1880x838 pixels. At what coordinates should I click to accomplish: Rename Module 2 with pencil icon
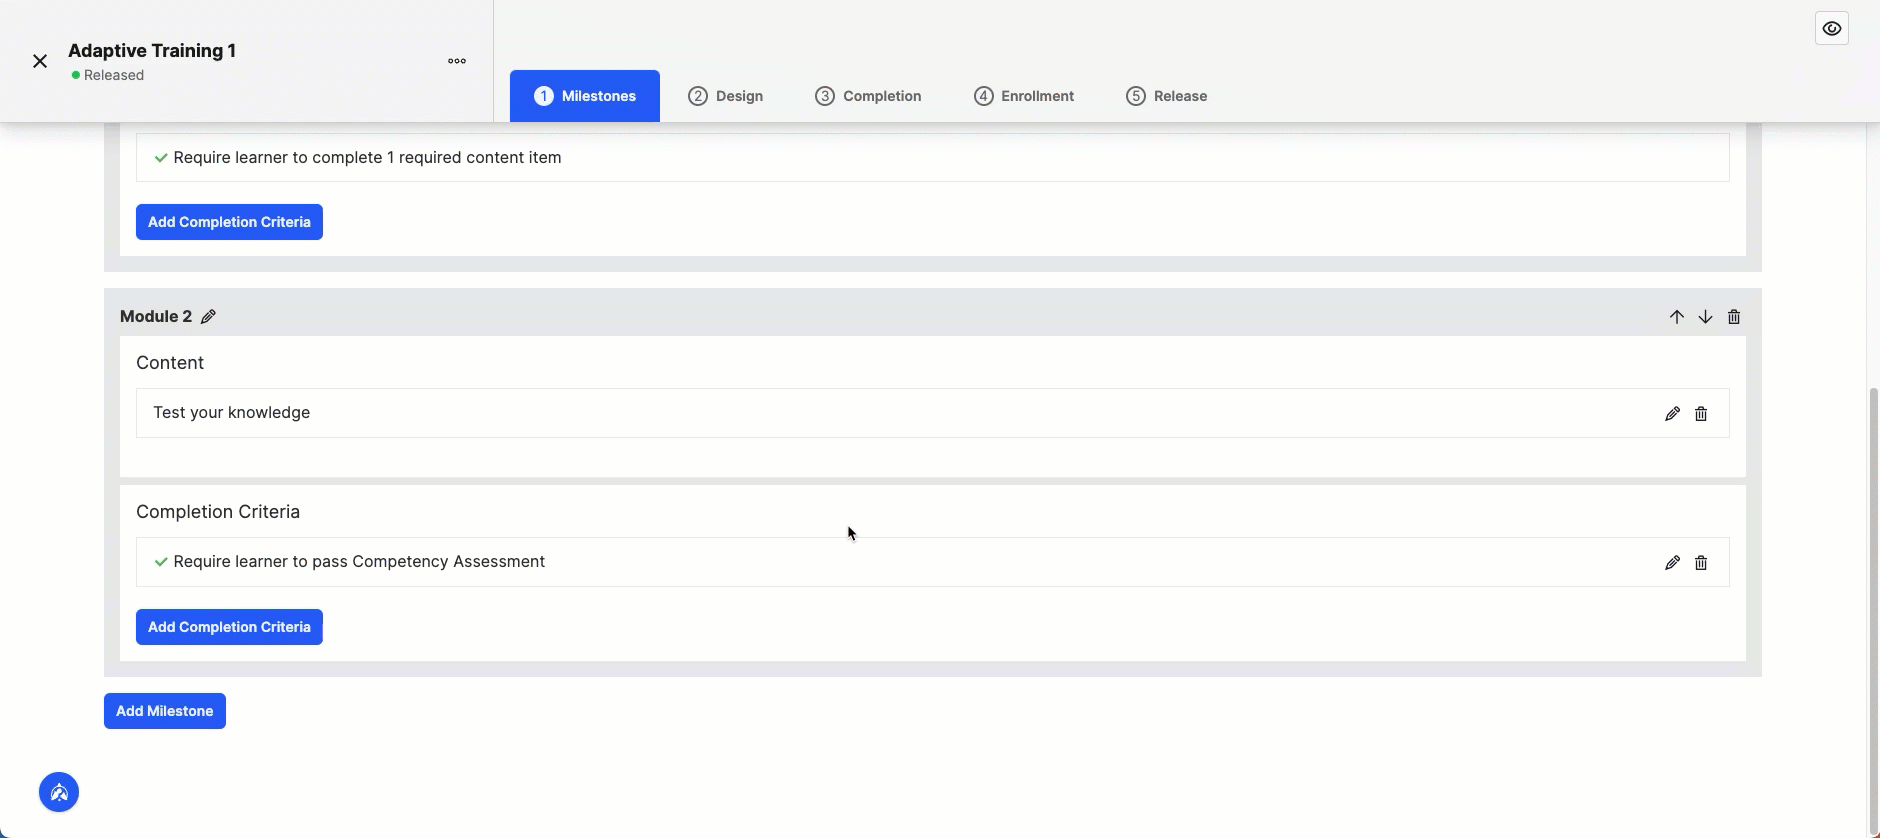[208, 317]
